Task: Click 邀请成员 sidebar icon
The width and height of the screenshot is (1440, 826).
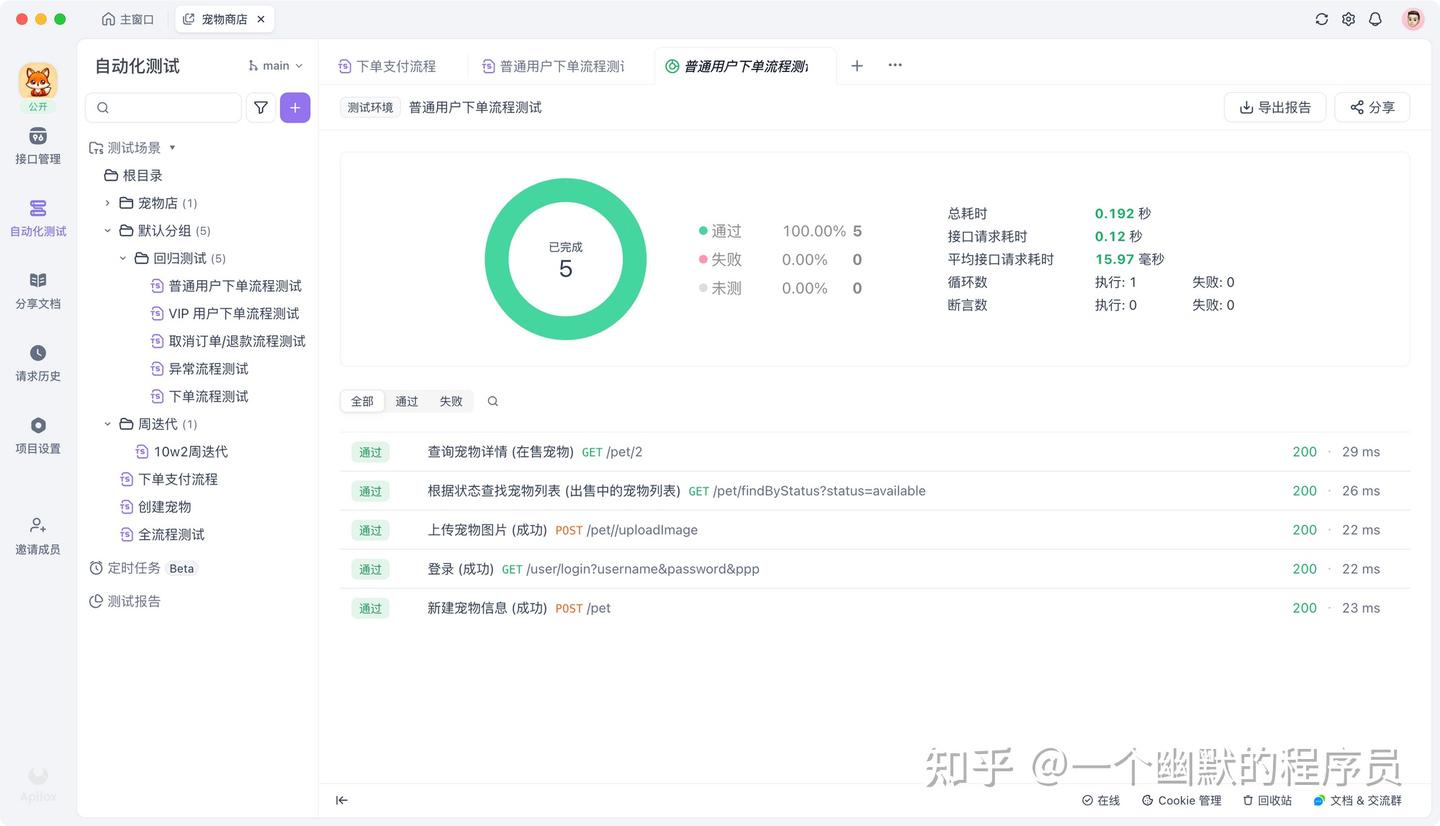Action: (x=38, y=536)
